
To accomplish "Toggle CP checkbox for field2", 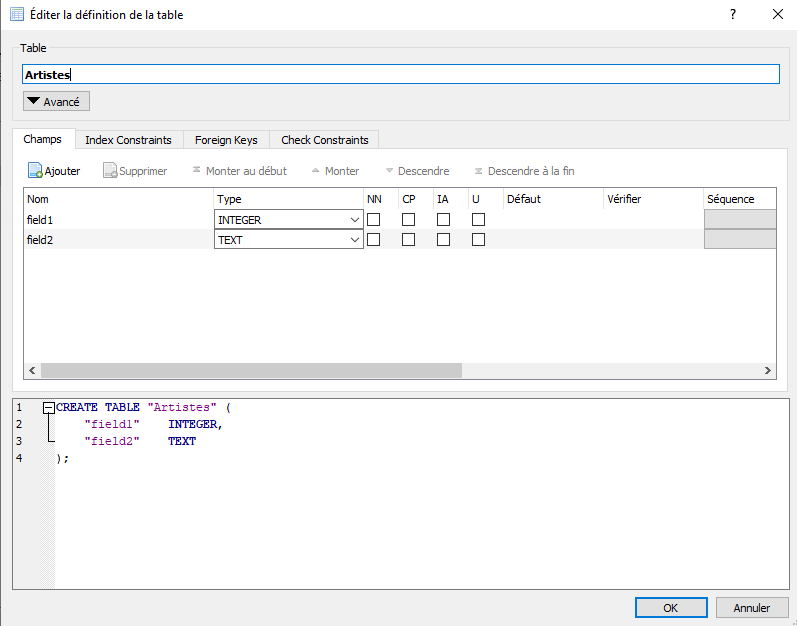I will pos(408,239).
